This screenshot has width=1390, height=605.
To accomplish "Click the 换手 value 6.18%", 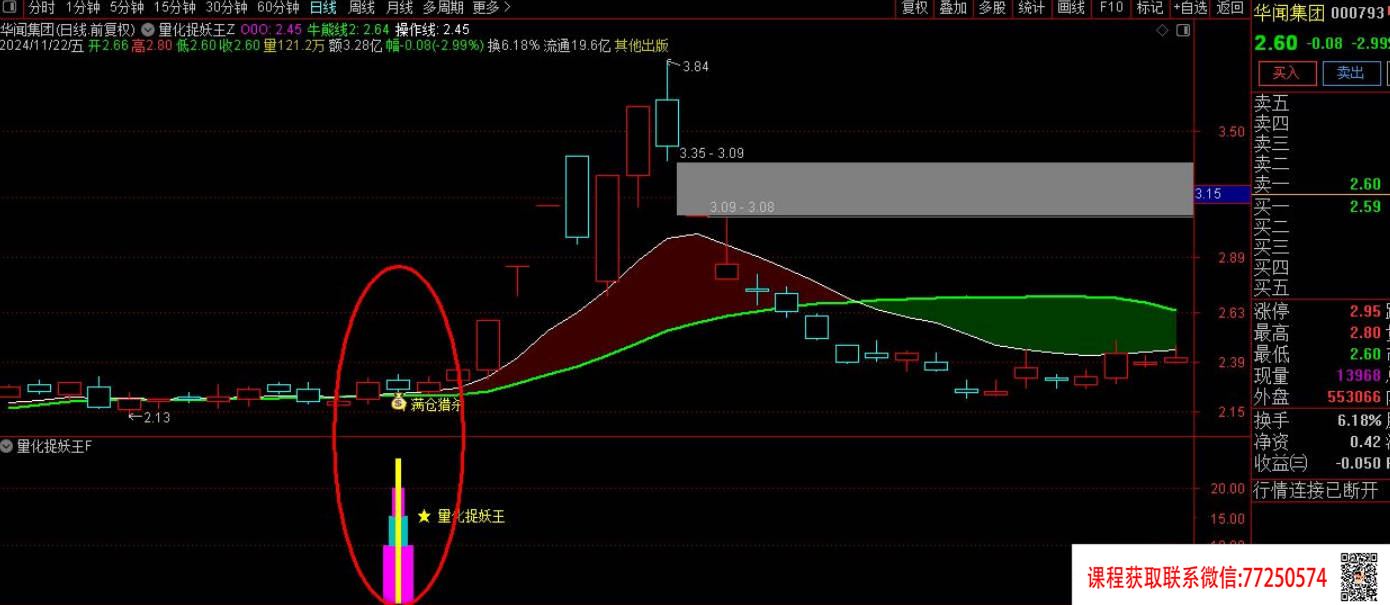I will coord(1359,420).
